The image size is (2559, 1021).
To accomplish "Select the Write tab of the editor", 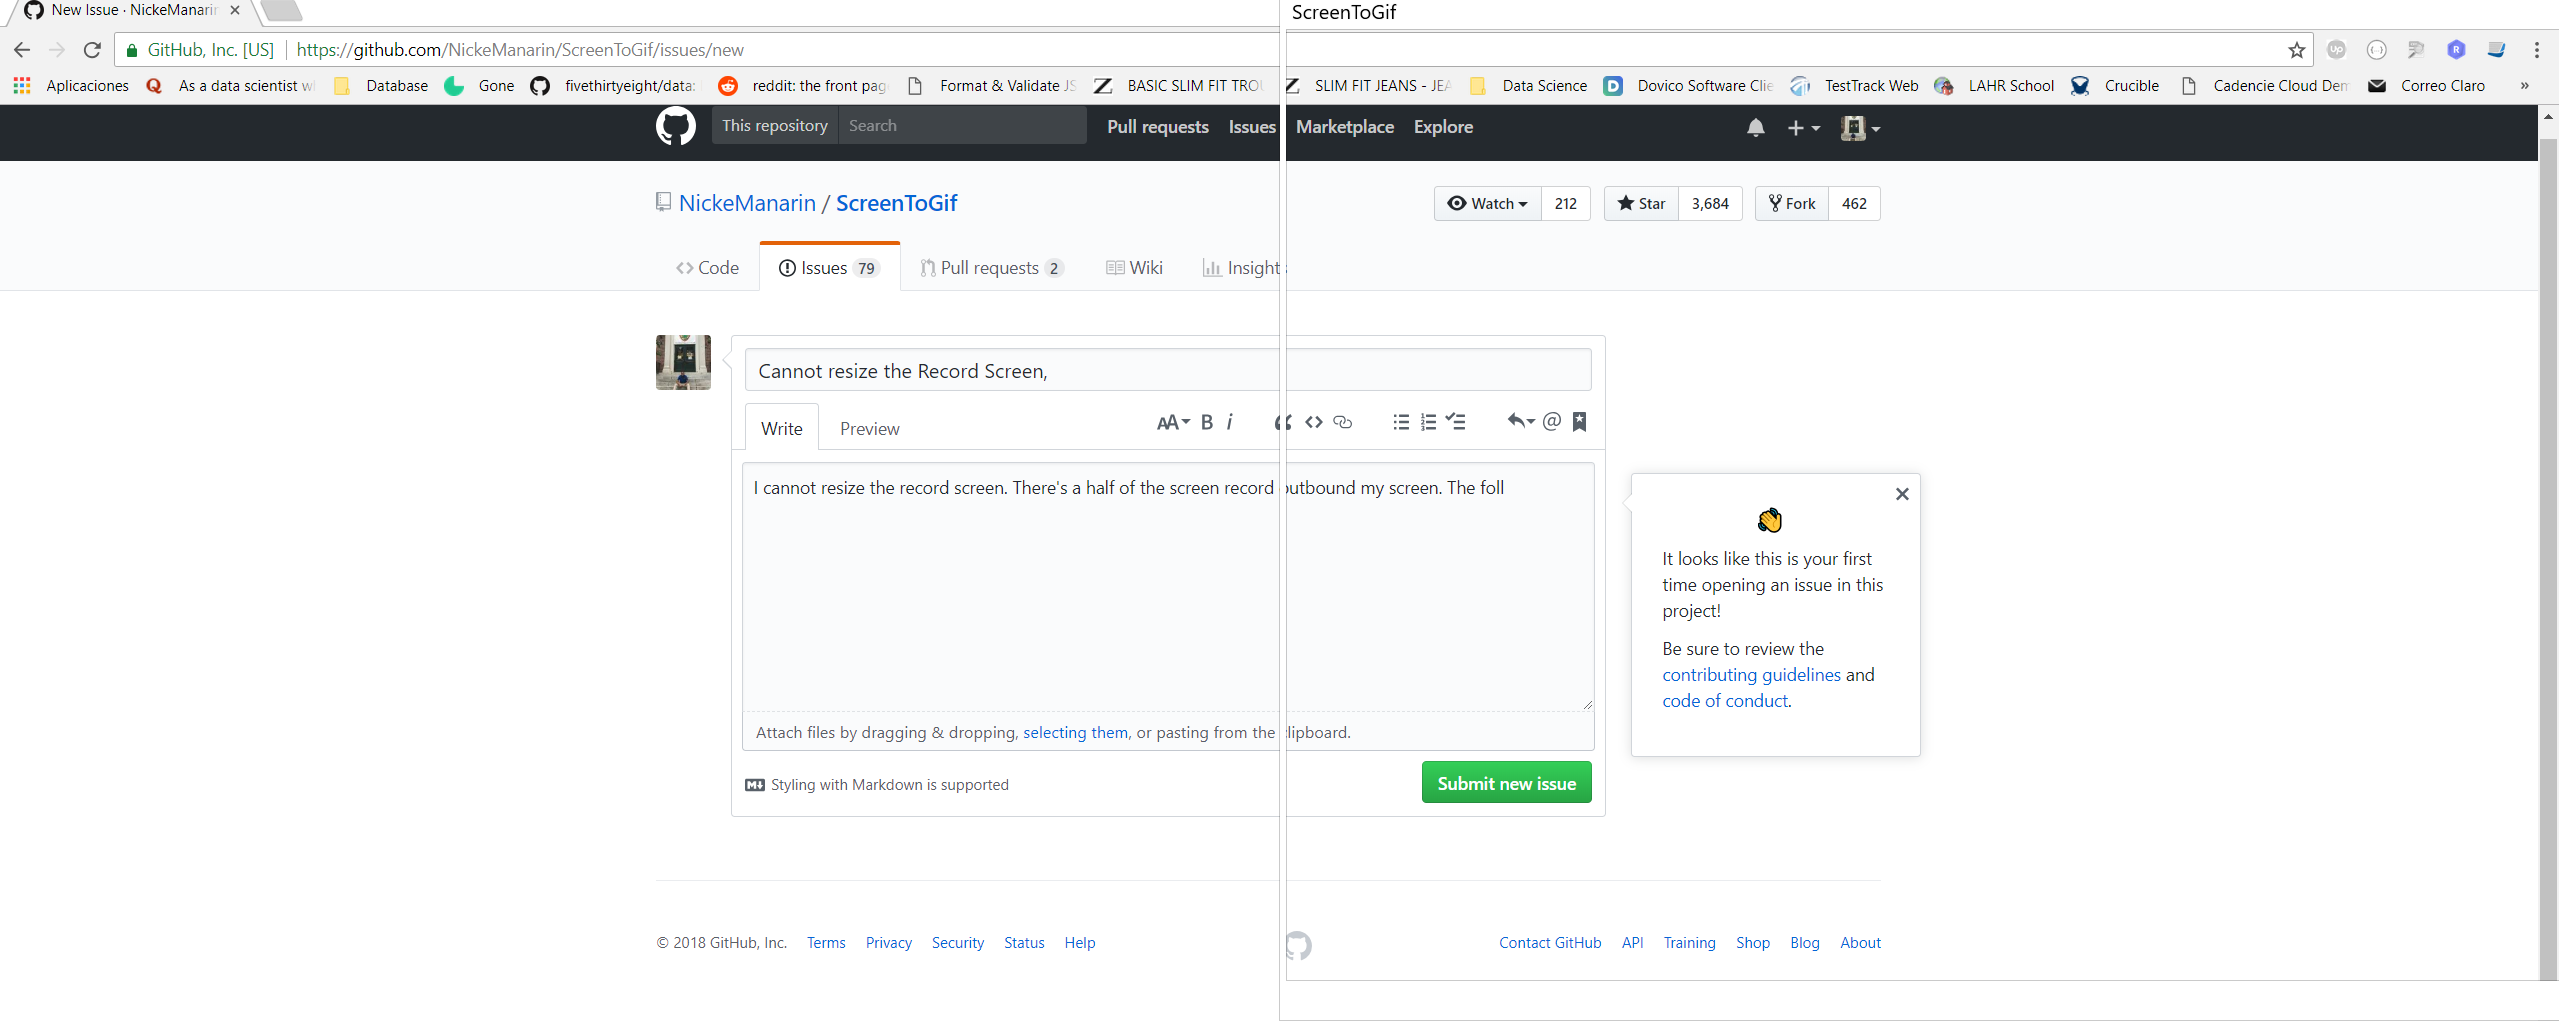I will [781, 429].
